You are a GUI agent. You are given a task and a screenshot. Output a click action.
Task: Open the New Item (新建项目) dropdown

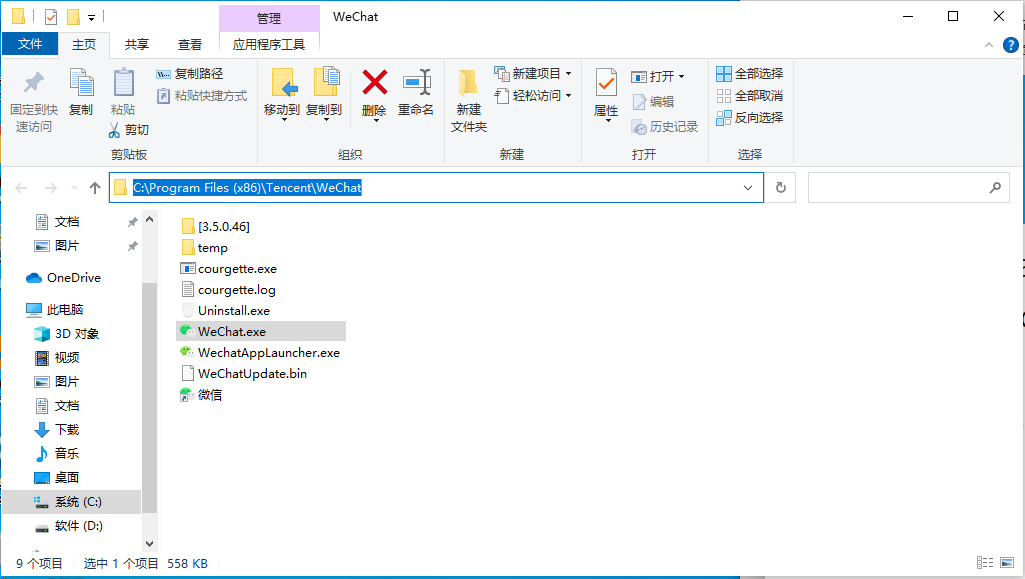[533, 73]
